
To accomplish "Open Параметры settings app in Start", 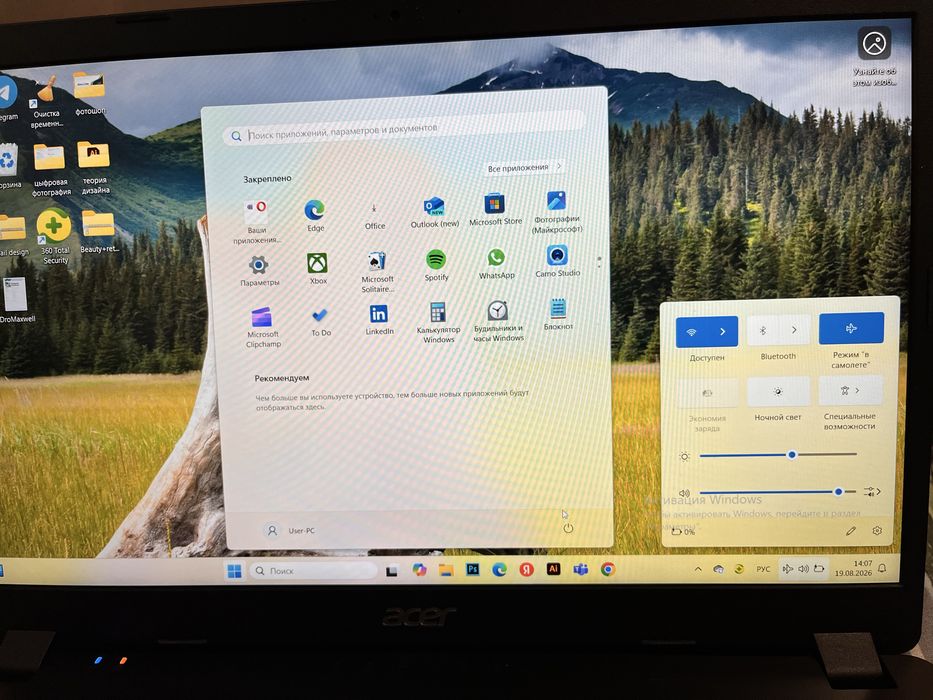I will 259,270.
